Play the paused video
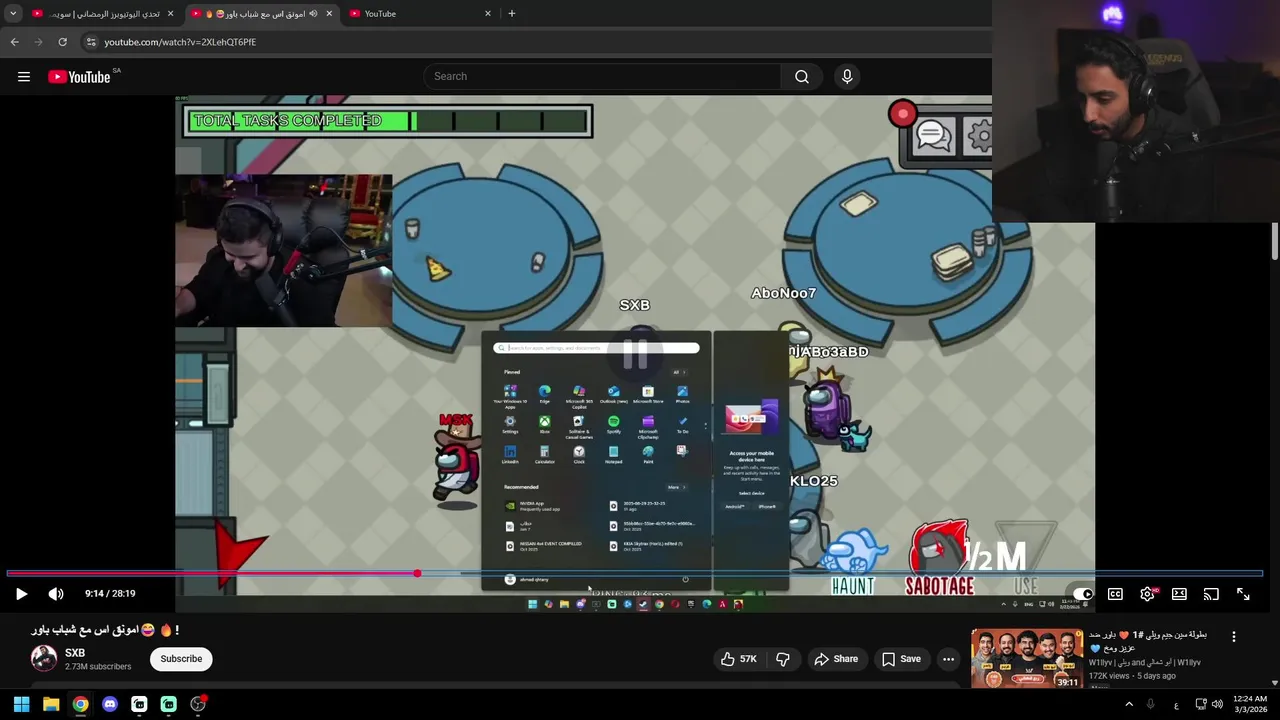1280x720 pixels. [x=21, y=594]
